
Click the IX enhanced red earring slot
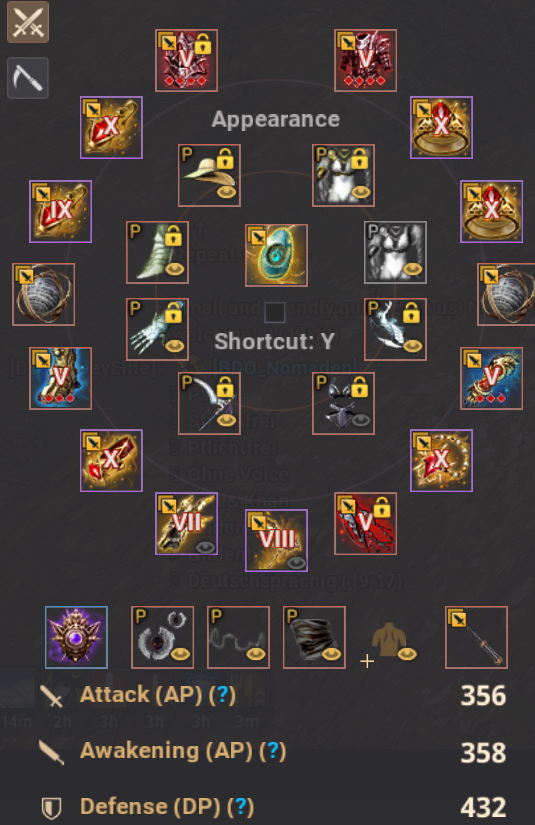tap(60, 212)
